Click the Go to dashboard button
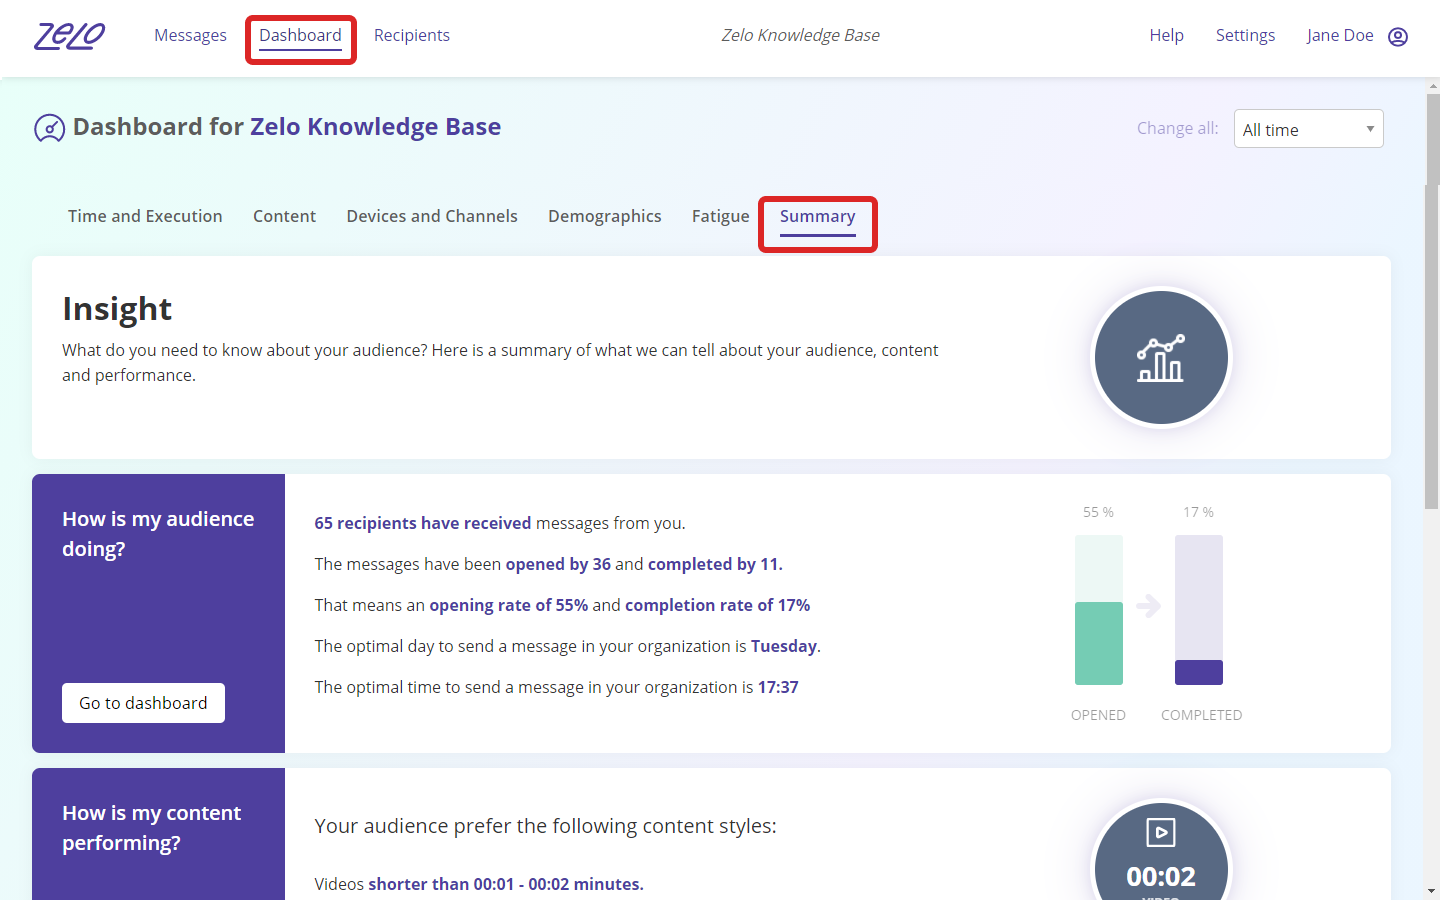The width and height of the screenshot is (1440, 900). (x=143, y=703)
